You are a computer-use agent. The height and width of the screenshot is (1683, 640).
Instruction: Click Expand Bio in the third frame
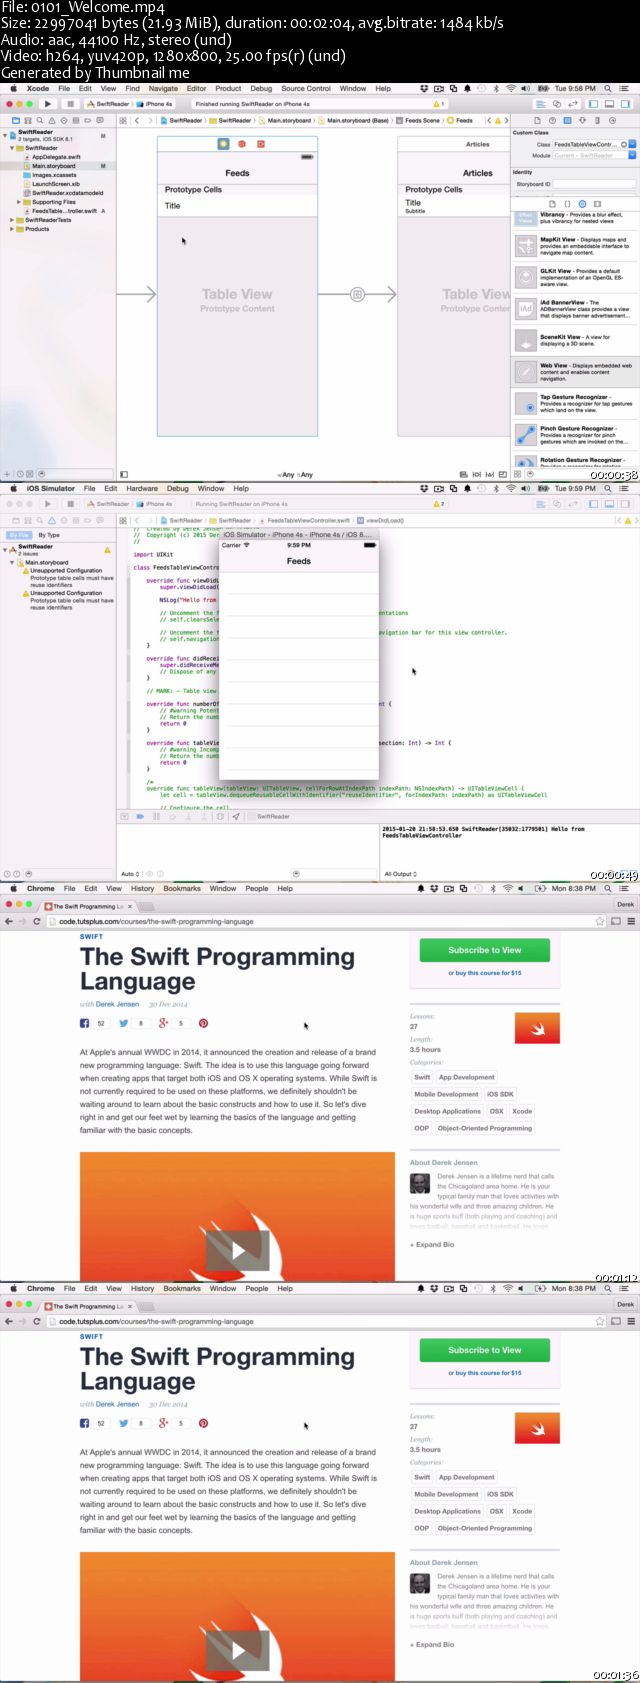(432, 1245)
